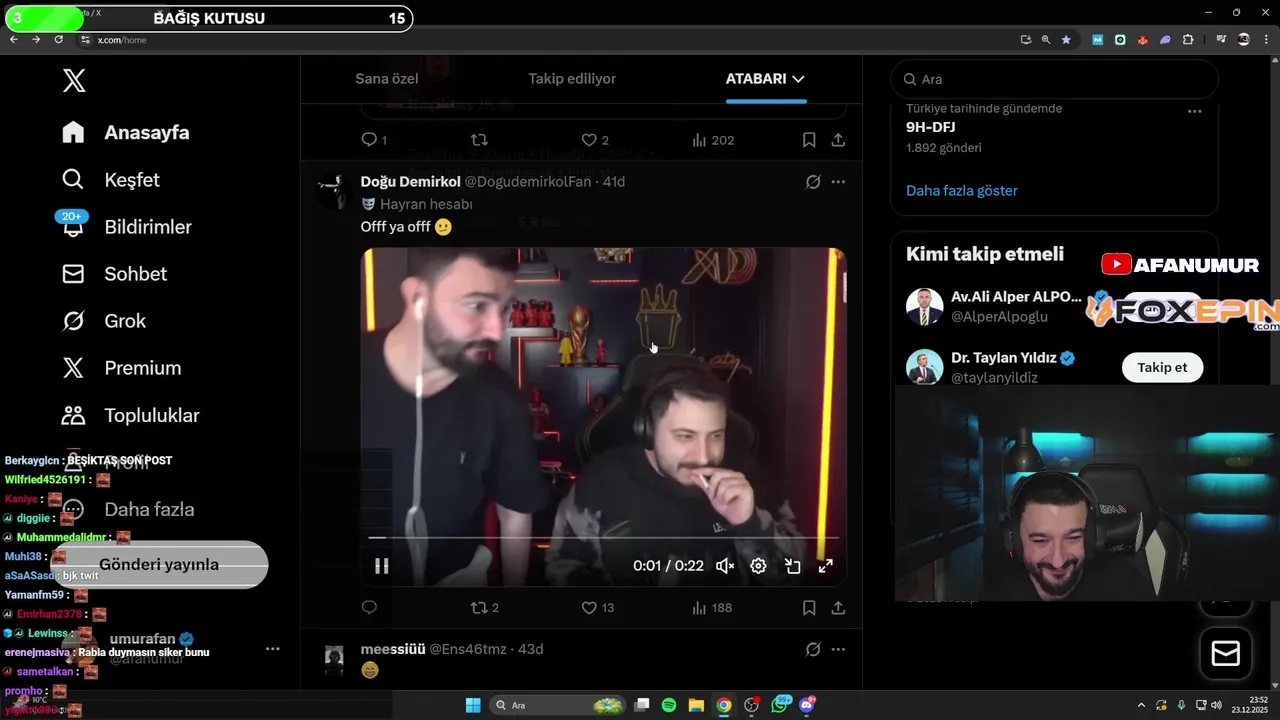Open Windows Start menu
Image resolution: width=1280 pixels, height=720 pixels.
[473, 705]
